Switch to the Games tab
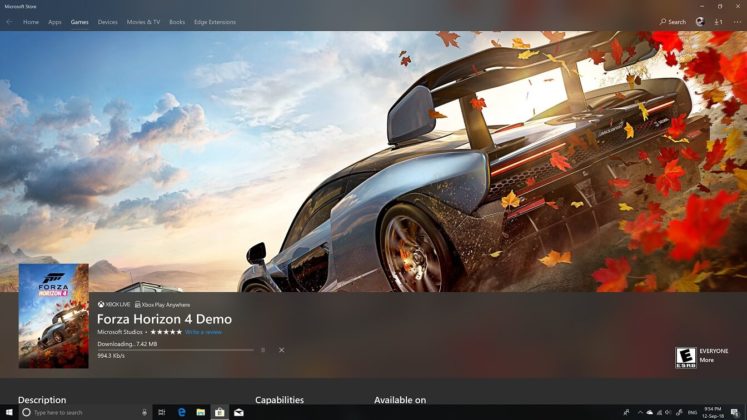Screen dimensions: 747x420 (x=80, y=22)
